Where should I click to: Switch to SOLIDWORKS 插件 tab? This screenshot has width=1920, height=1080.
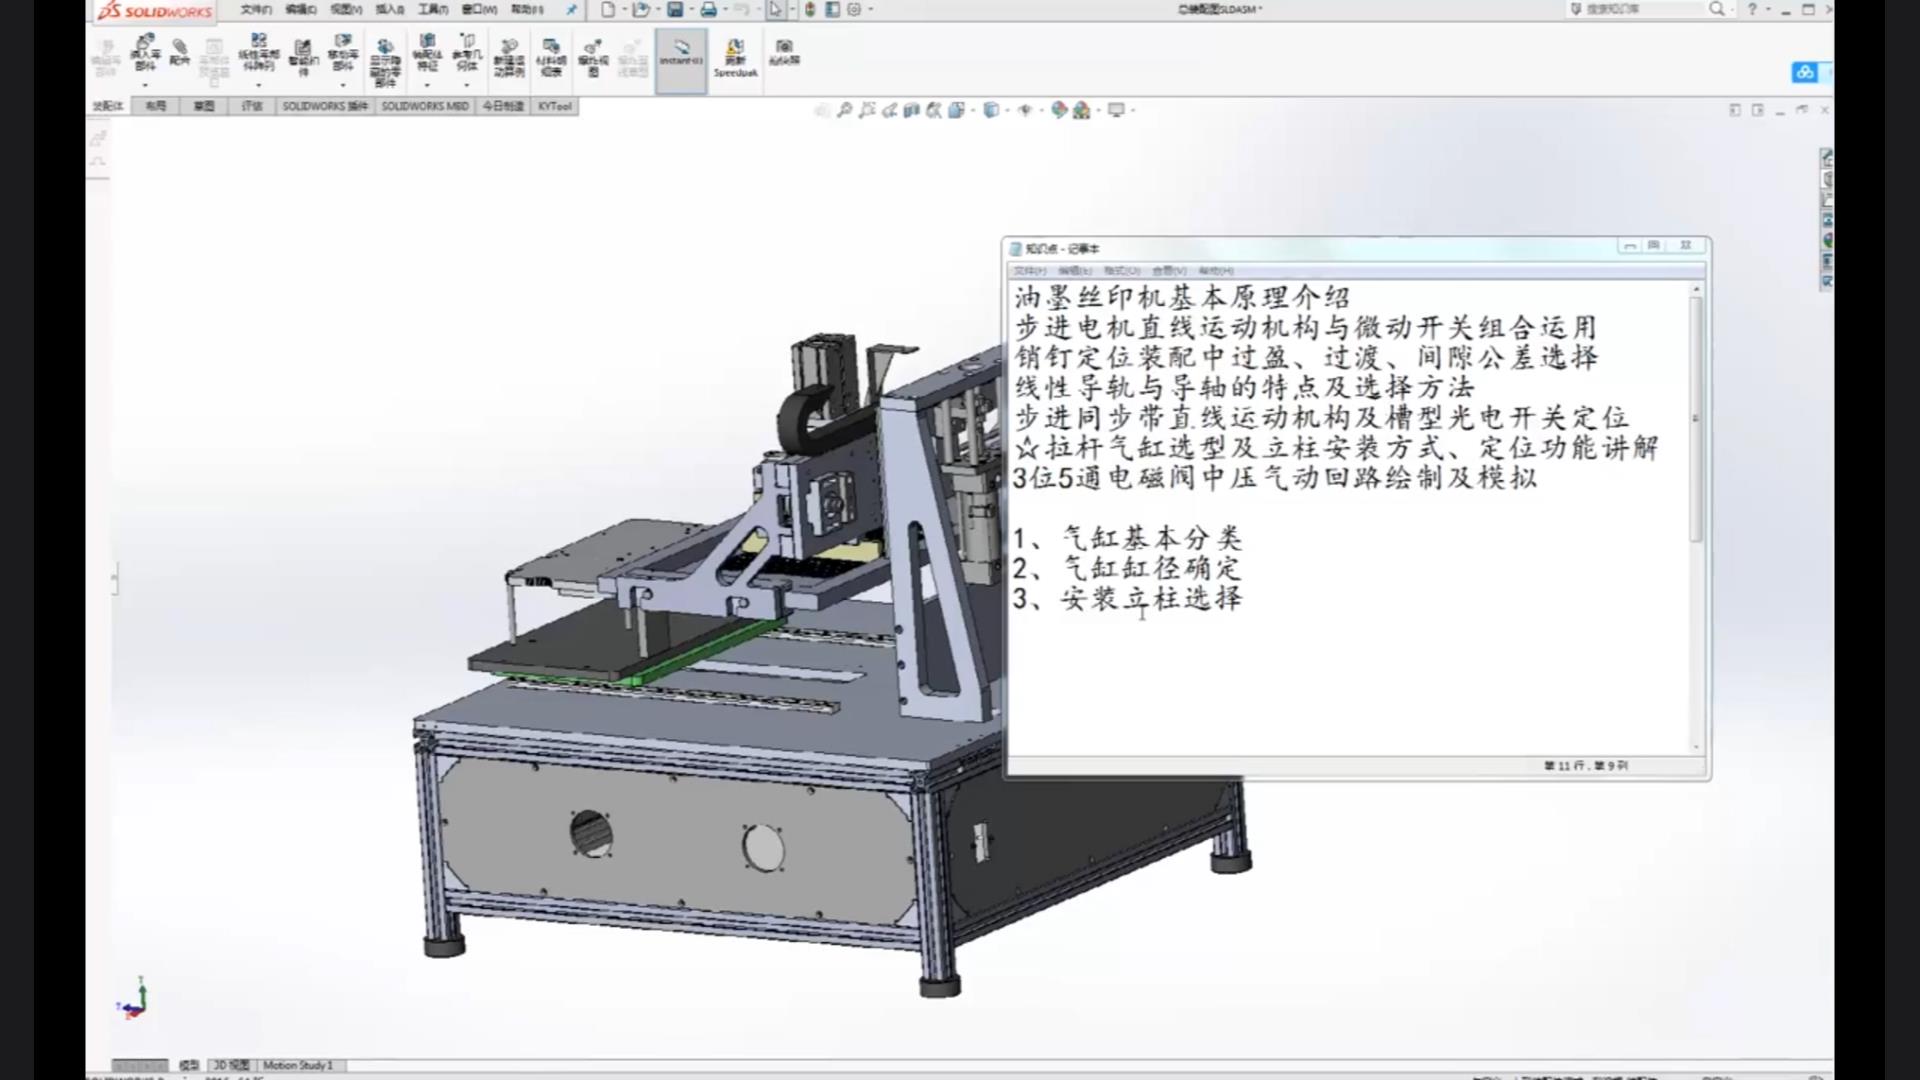pyautogui.click(x=325, y=106)
